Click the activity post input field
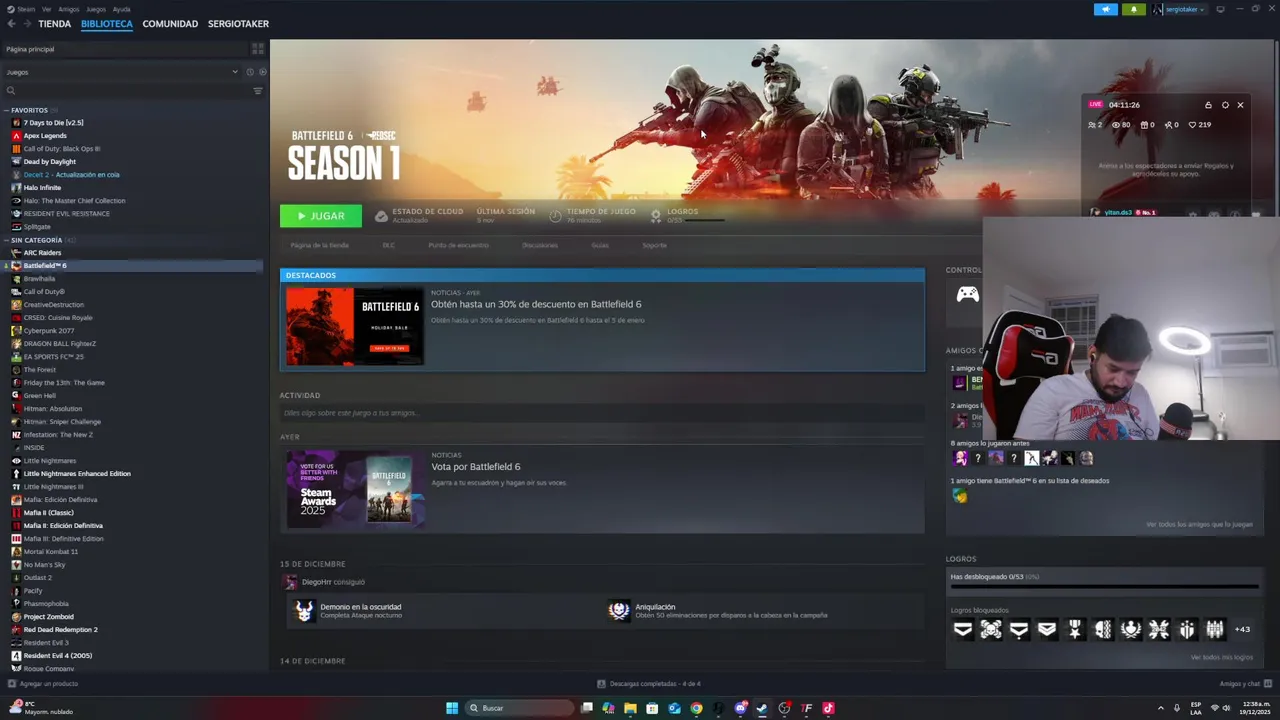Screen dimensions: 1280x720 [600, 413]
